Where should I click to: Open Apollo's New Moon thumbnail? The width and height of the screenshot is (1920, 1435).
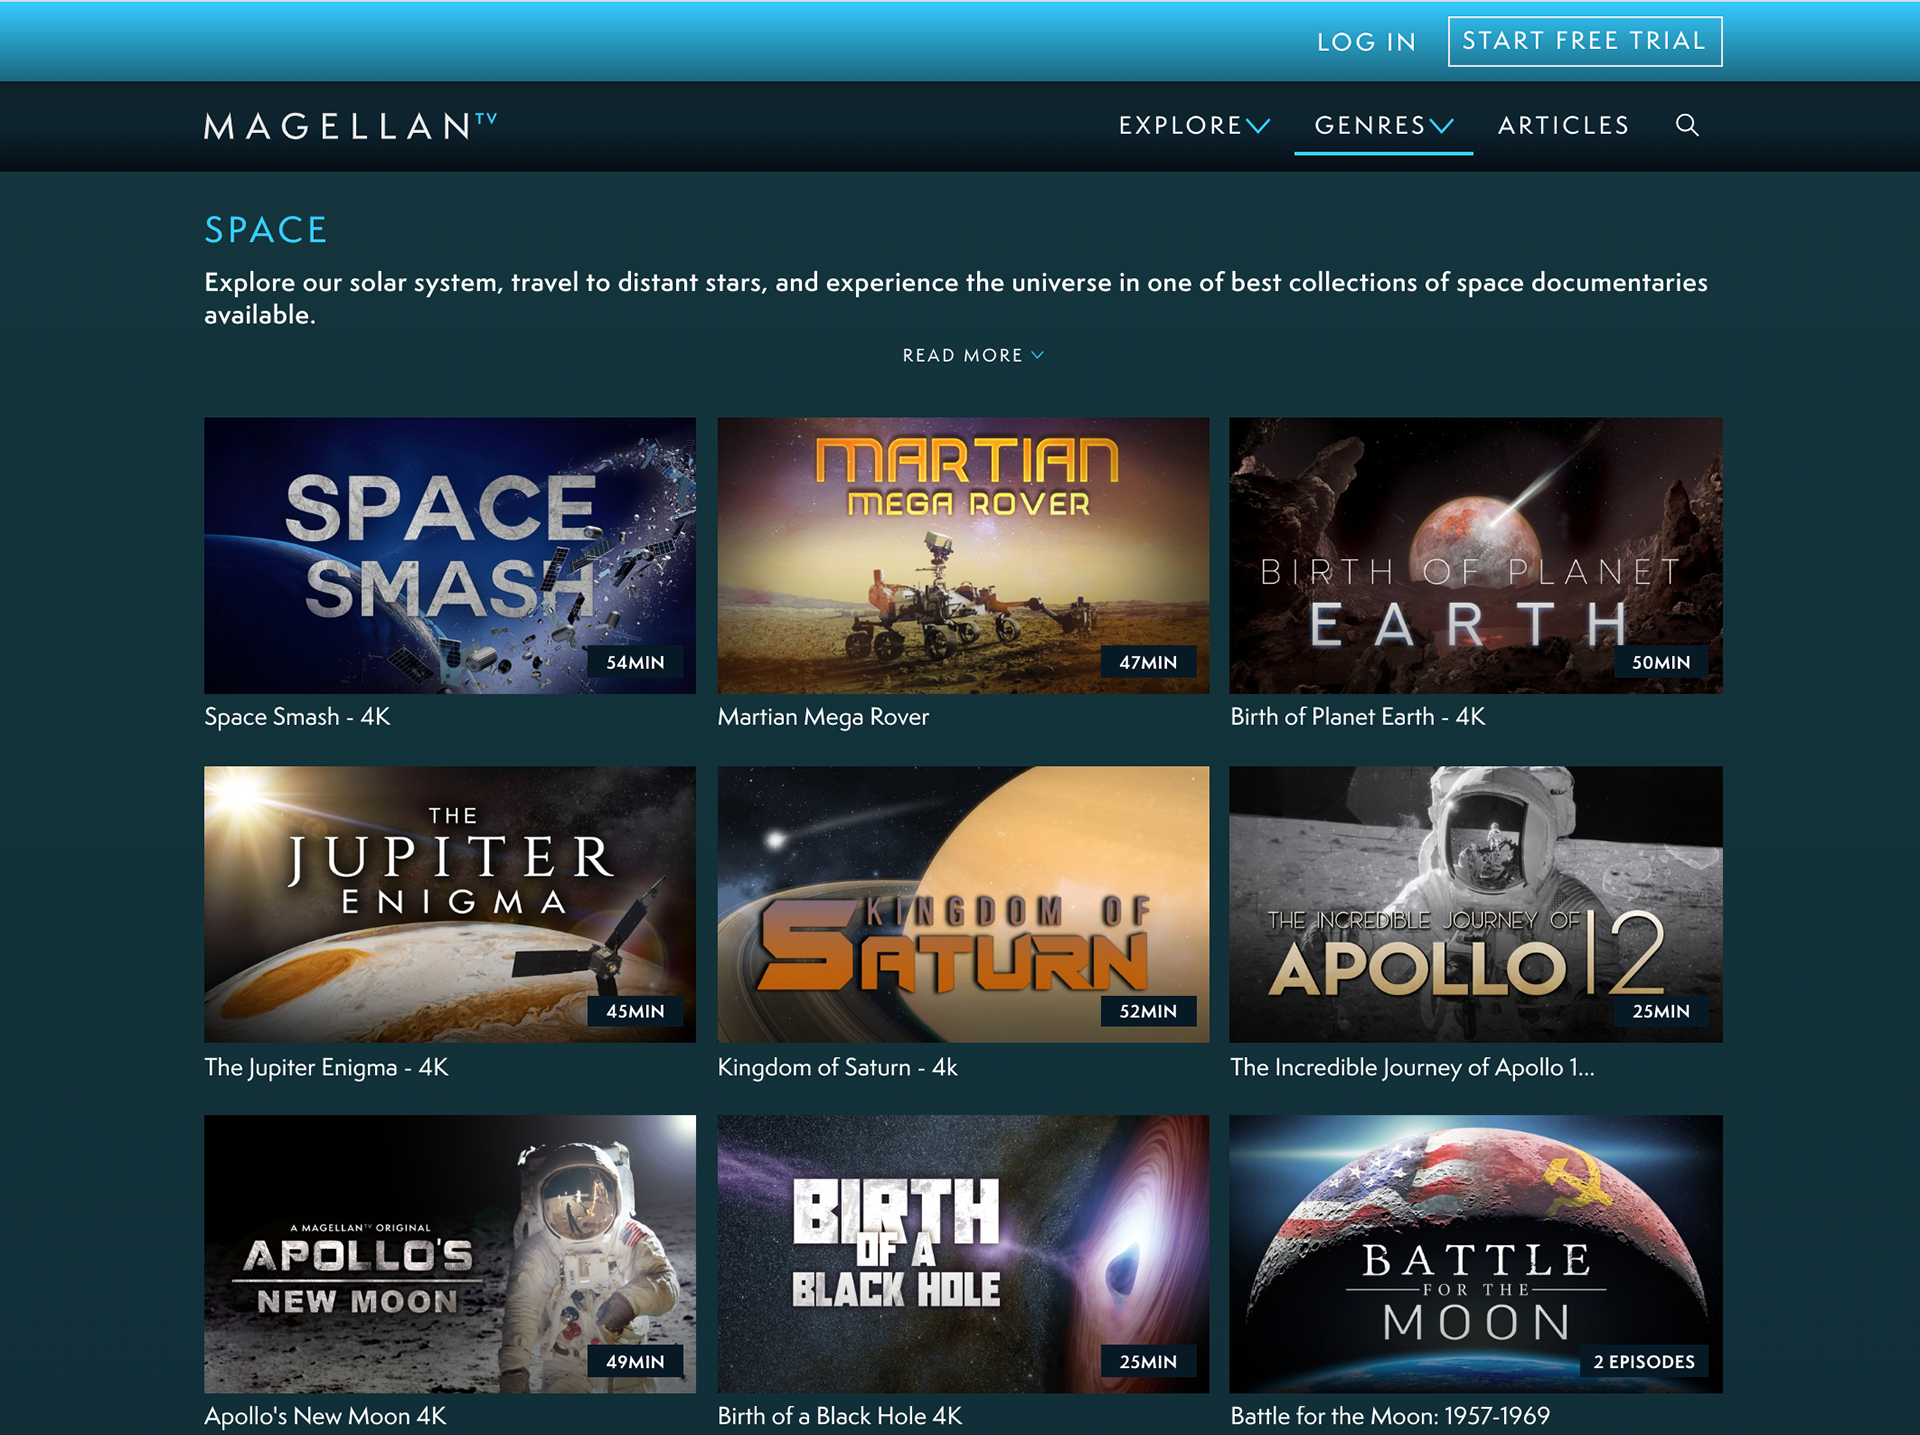(x=450, y=1254)
